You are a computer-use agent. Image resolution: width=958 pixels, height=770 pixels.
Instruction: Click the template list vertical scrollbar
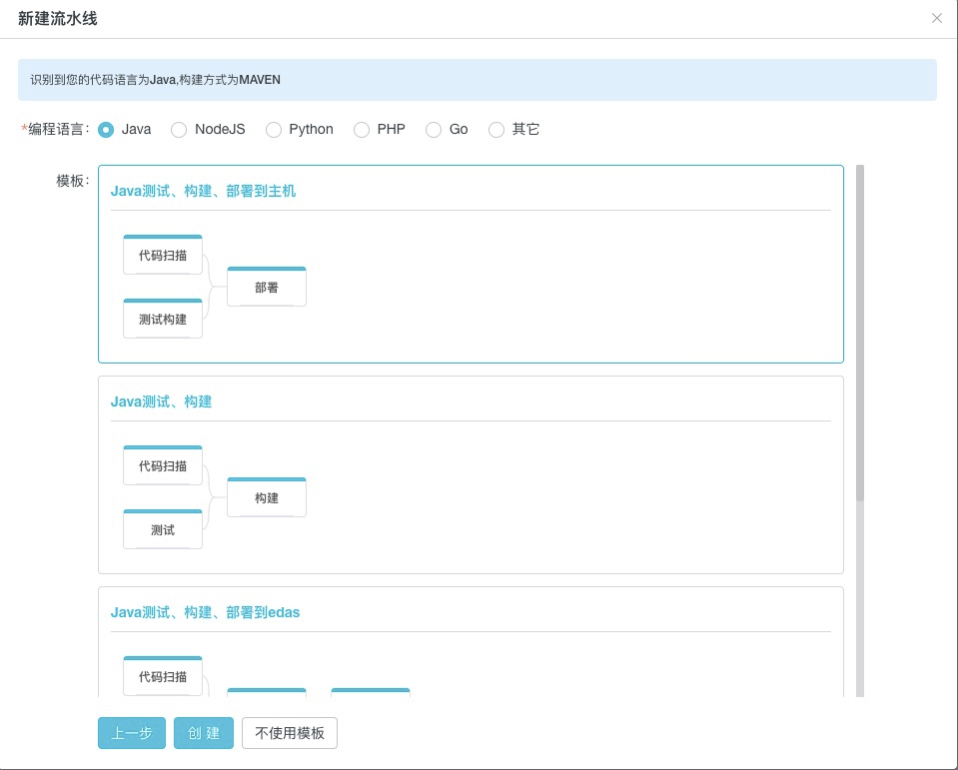[860, 333]
